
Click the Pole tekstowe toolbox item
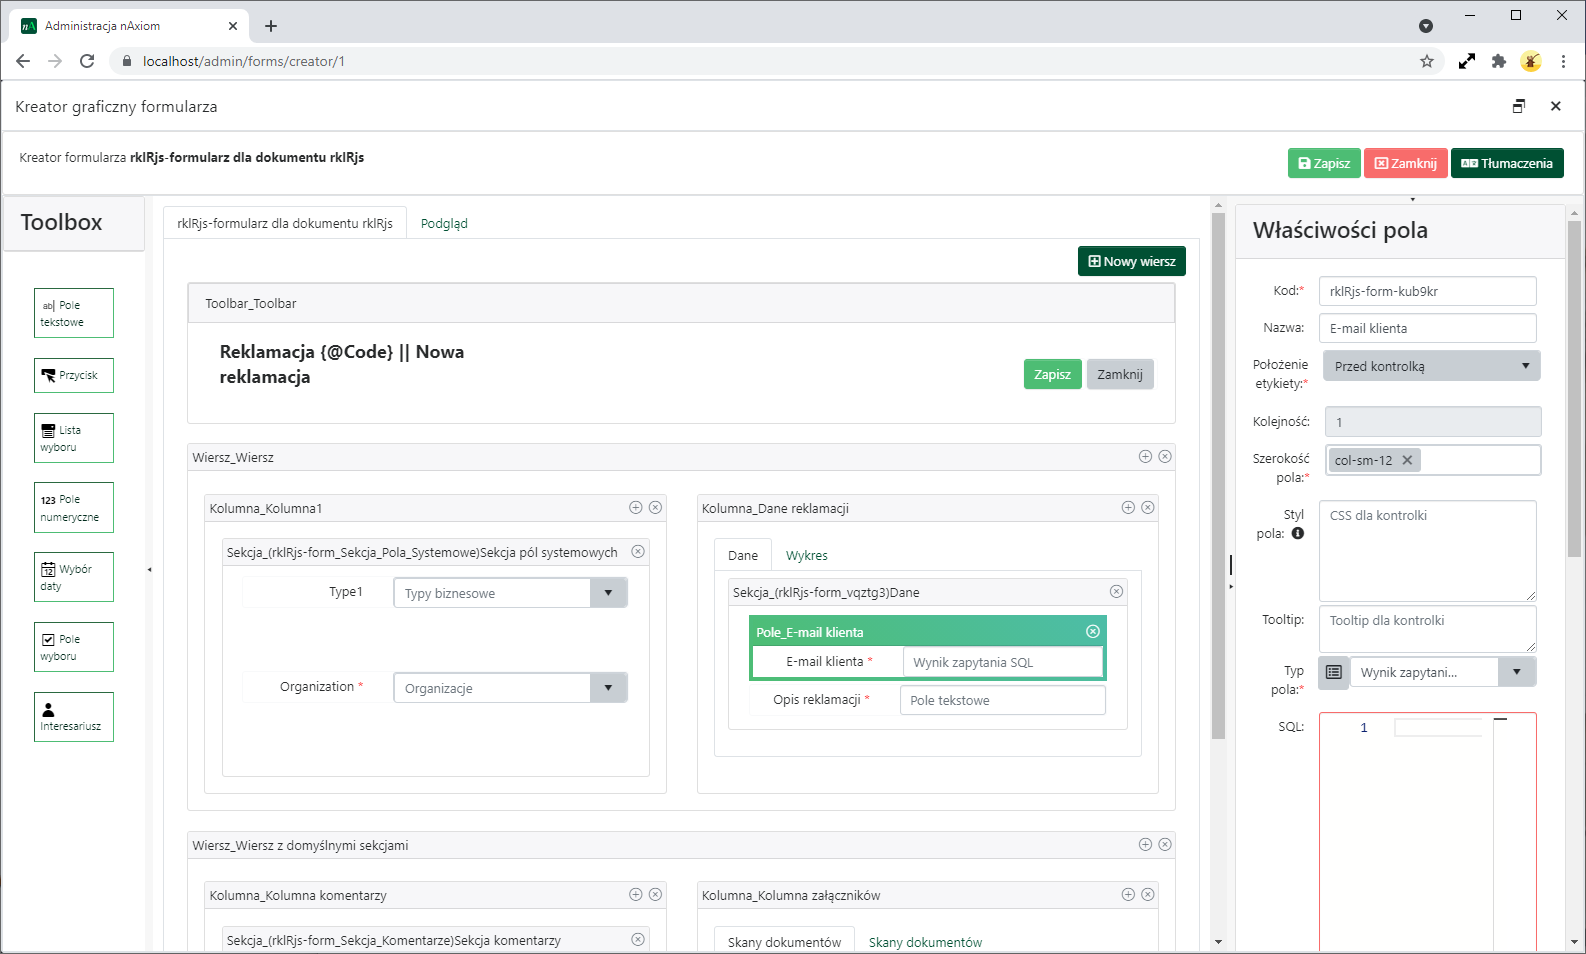pos(73,313)
